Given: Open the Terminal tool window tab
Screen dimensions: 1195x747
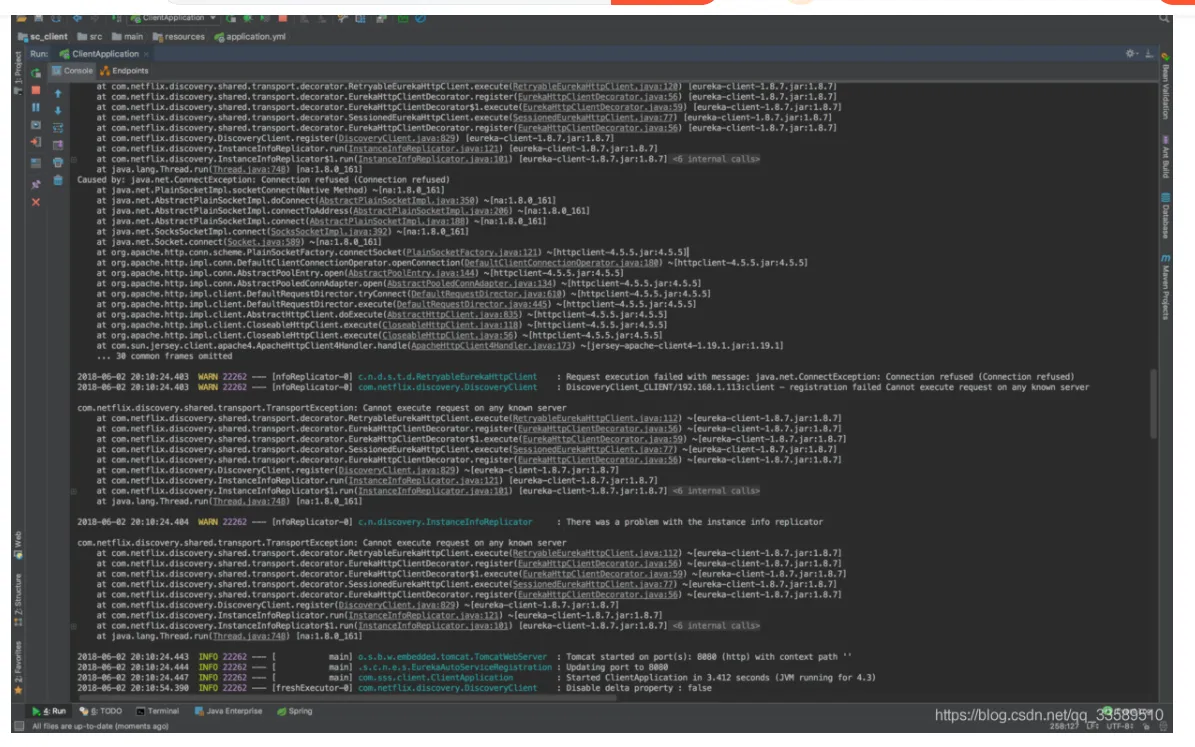Looking at the screenshot, I should pos(157,711).
